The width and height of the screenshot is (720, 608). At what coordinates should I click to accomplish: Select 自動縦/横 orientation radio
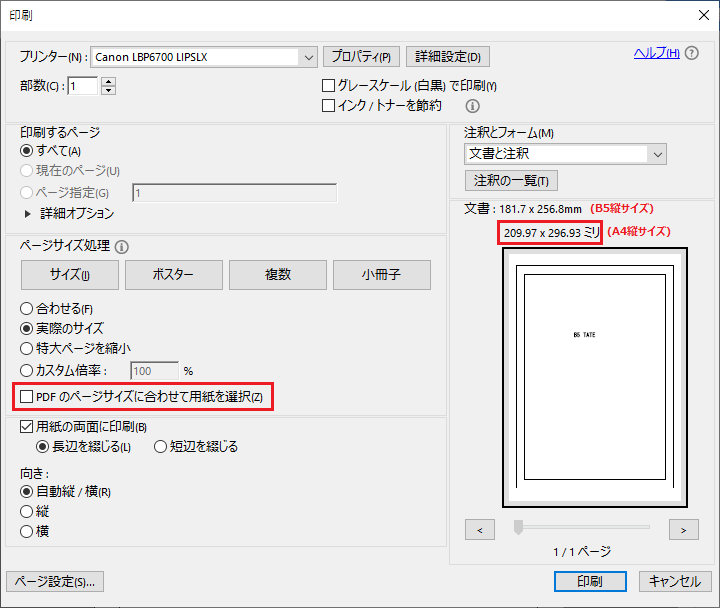(27, 492)
